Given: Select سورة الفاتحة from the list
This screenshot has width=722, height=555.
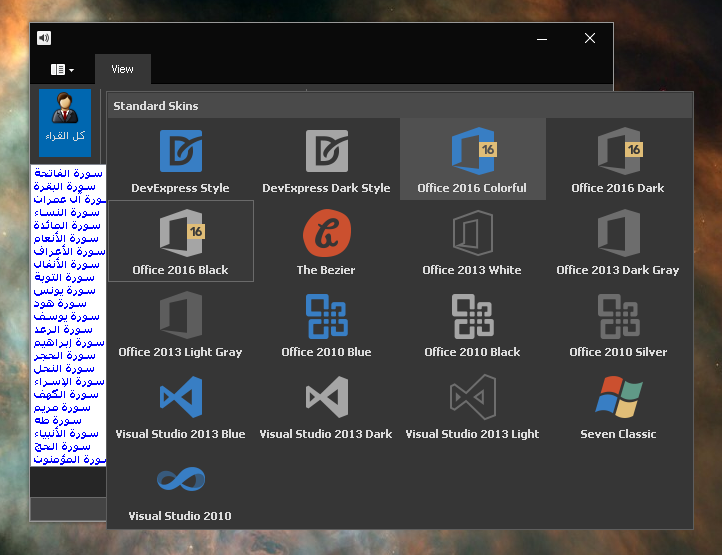Looking at the screenshot, I should point(68,173).
